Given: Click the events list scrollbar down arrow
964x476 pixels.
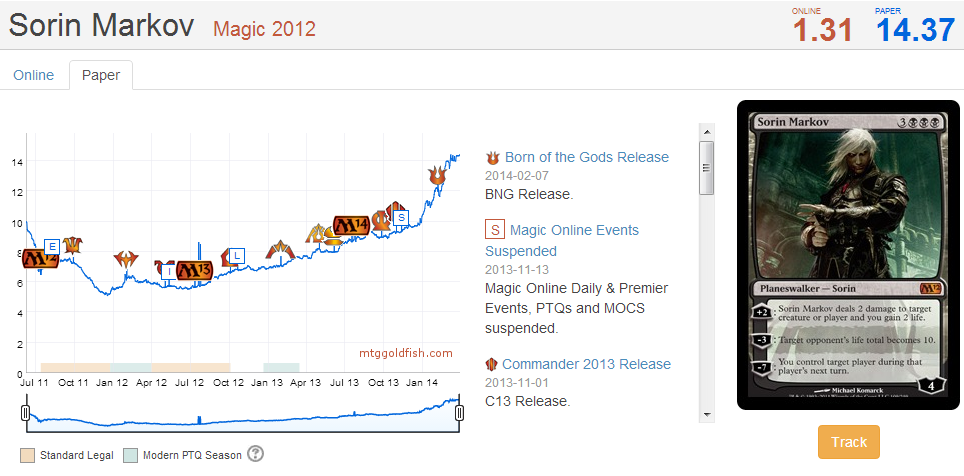Looking at the screenshot, I should coord(706,413).
